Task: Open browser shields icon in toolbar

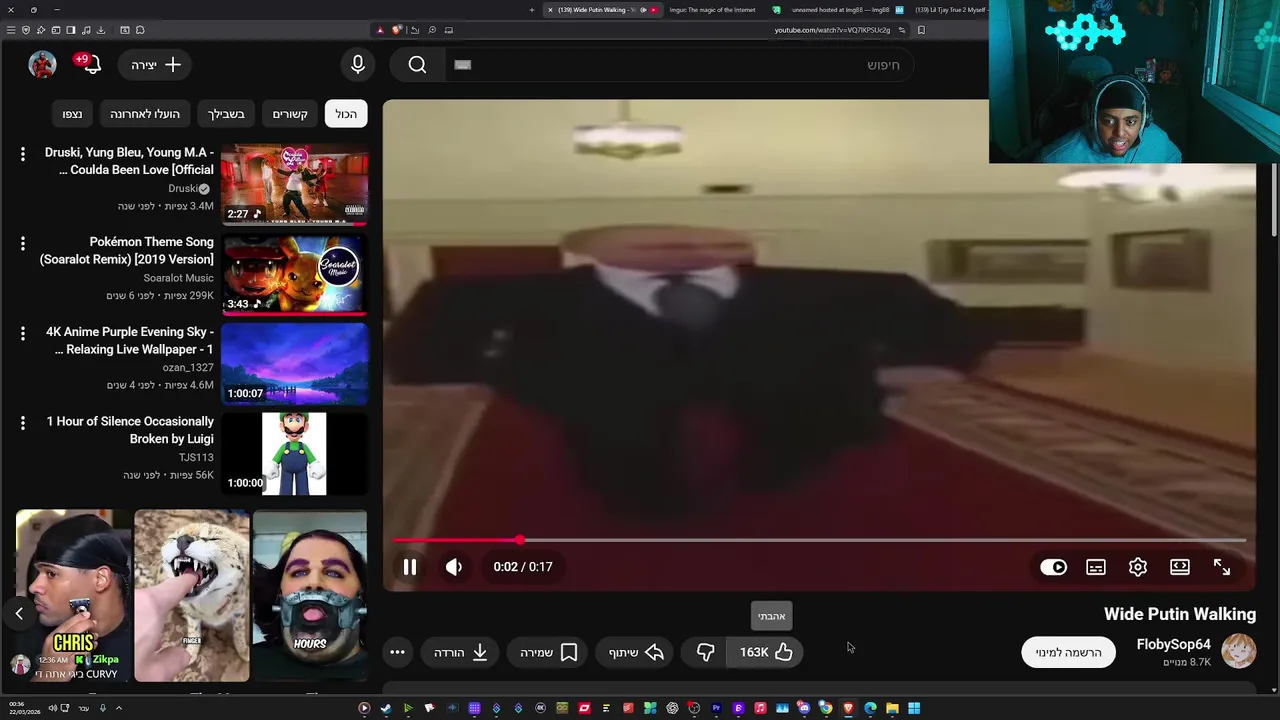Action: (26, 30)
